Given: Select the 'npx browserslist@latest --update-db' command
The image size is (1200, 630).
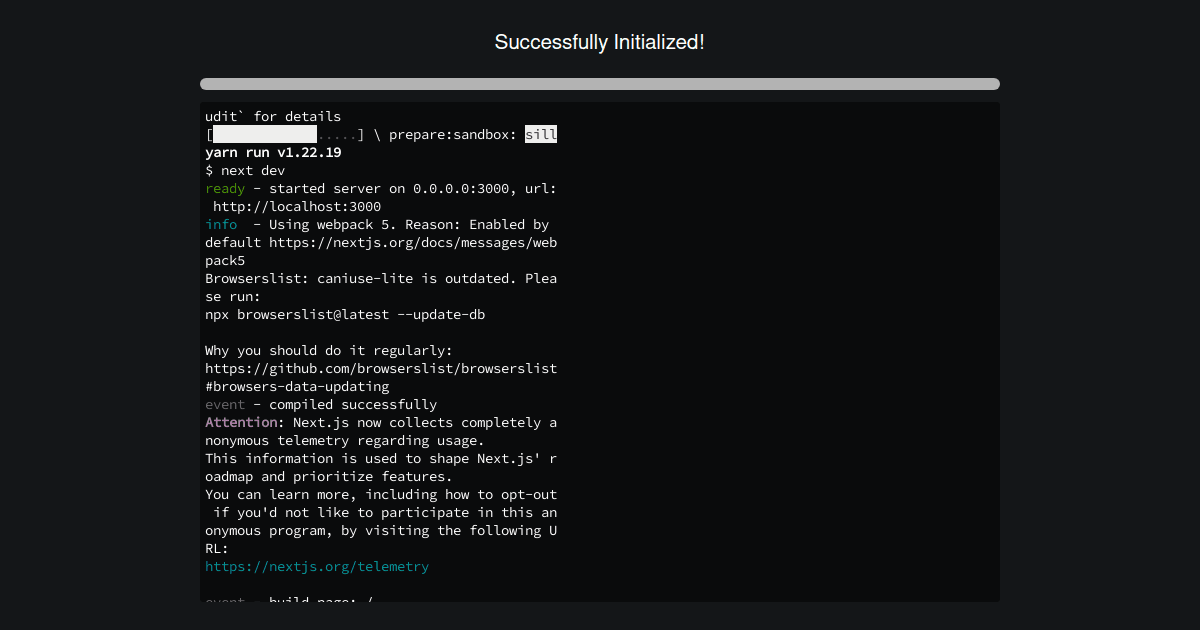Looking at the screenshot, I should [x=344, y=314].
